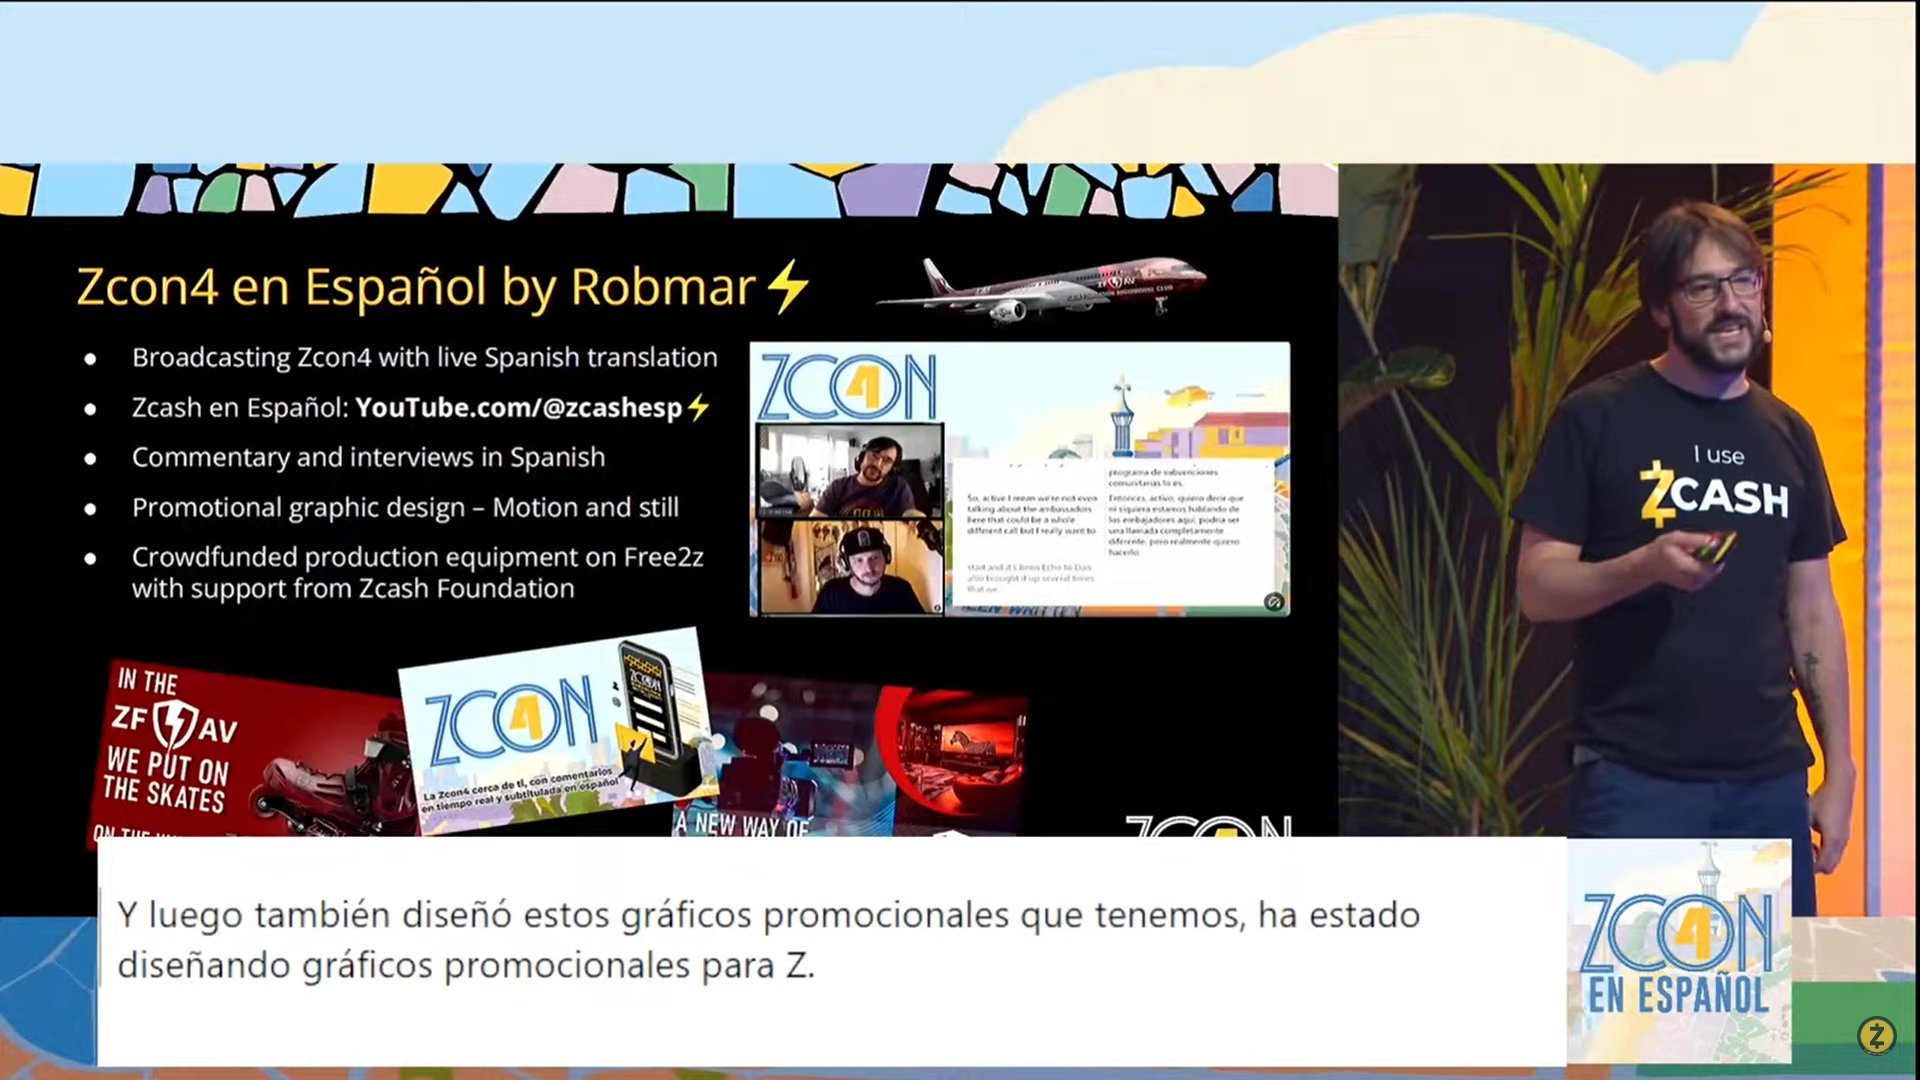This screenshot has height=1080, width=1920.
Task: Select the bottom webcam feed with the capped man
Action: pos(850,566)
